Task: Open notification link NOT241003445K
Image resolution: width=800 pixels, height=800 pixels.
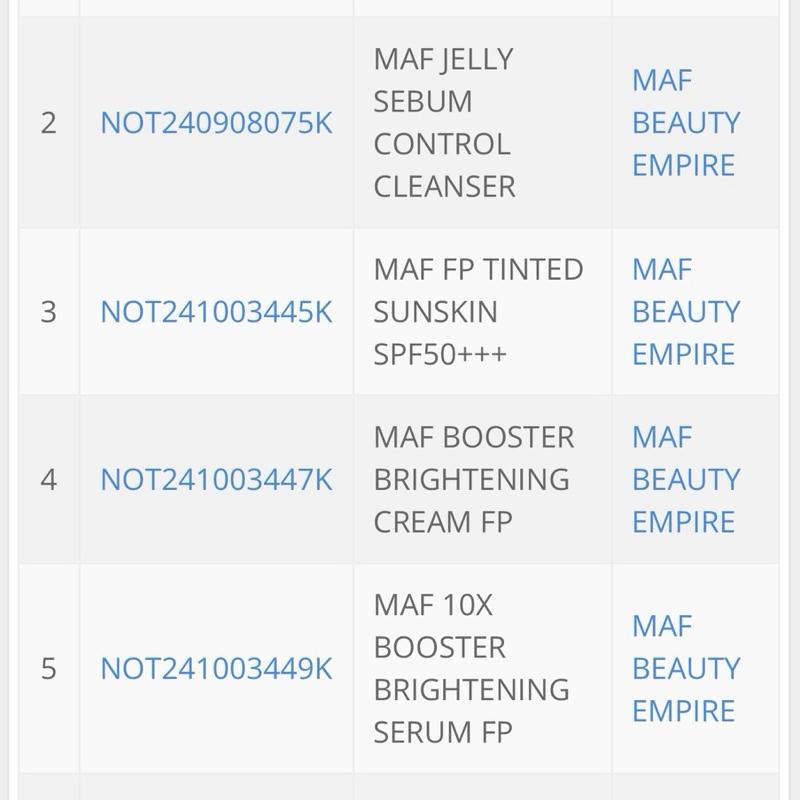Action: (216, 312)
